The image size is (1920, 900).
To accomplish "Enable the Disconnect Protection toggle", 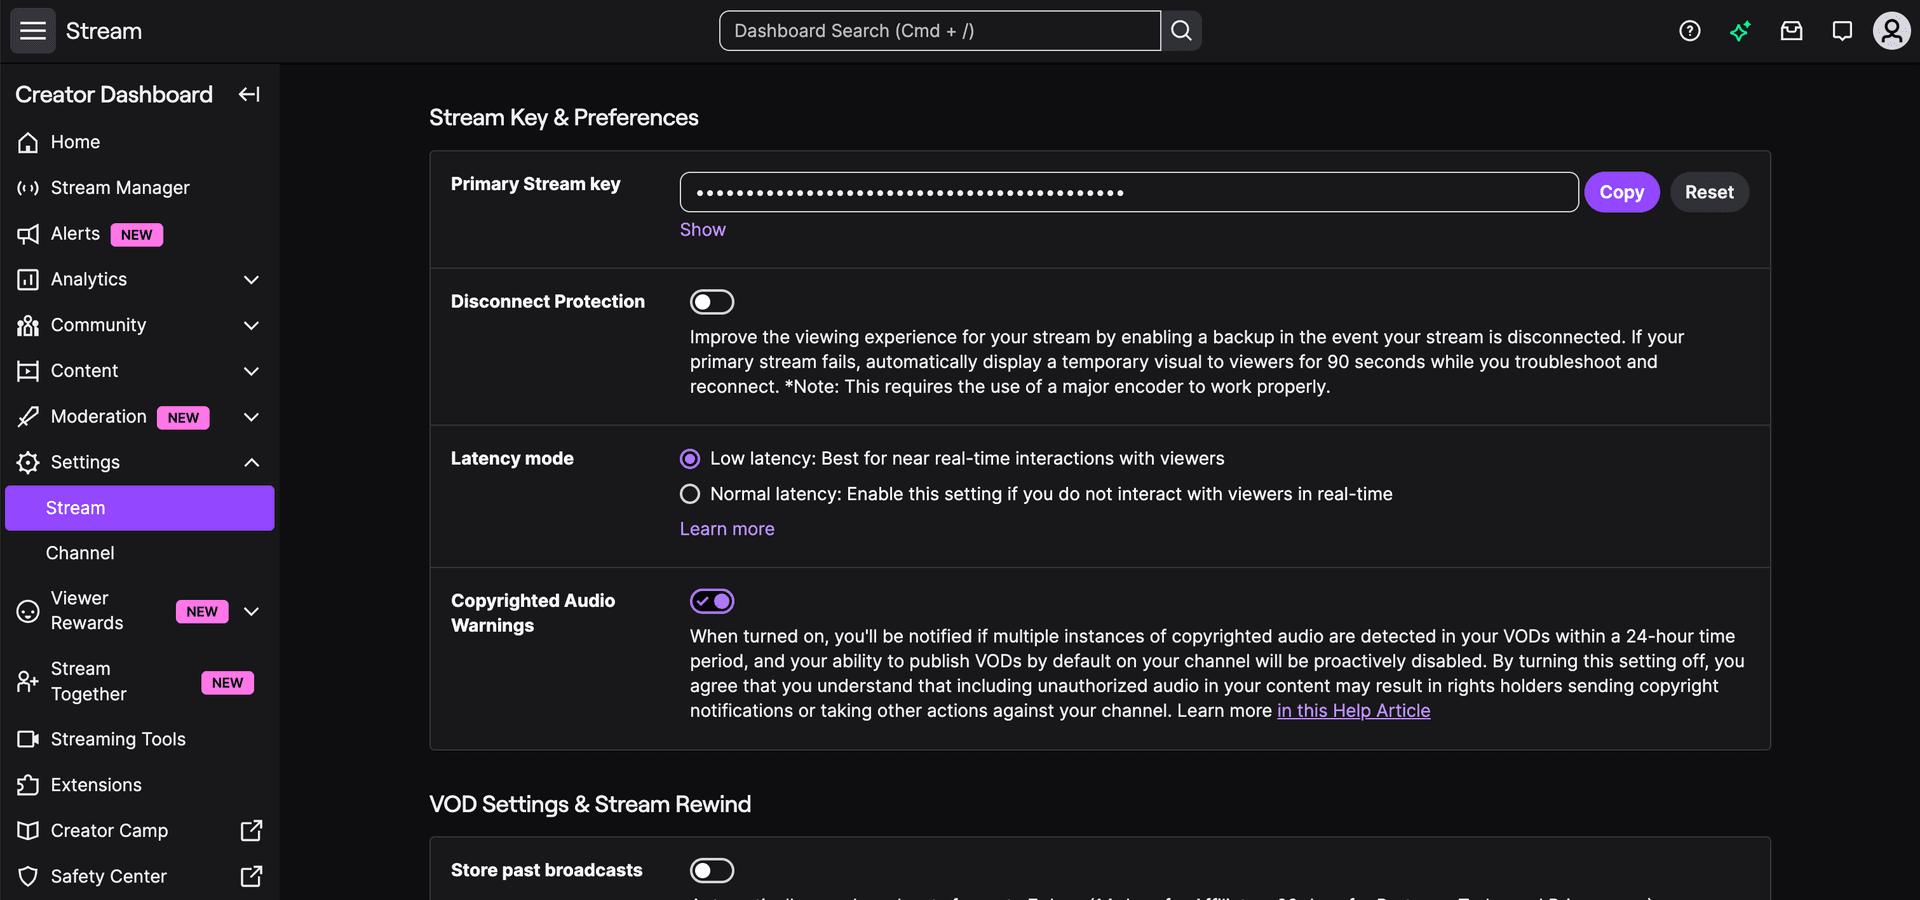I will coord(712,302).
